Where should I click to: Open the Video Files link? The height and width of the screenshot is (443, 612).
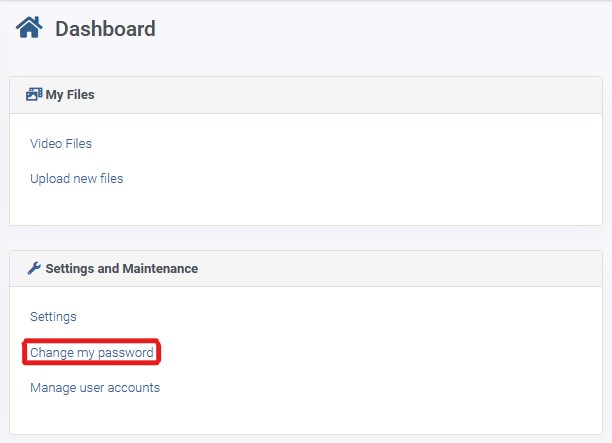(x=61, y=144)
